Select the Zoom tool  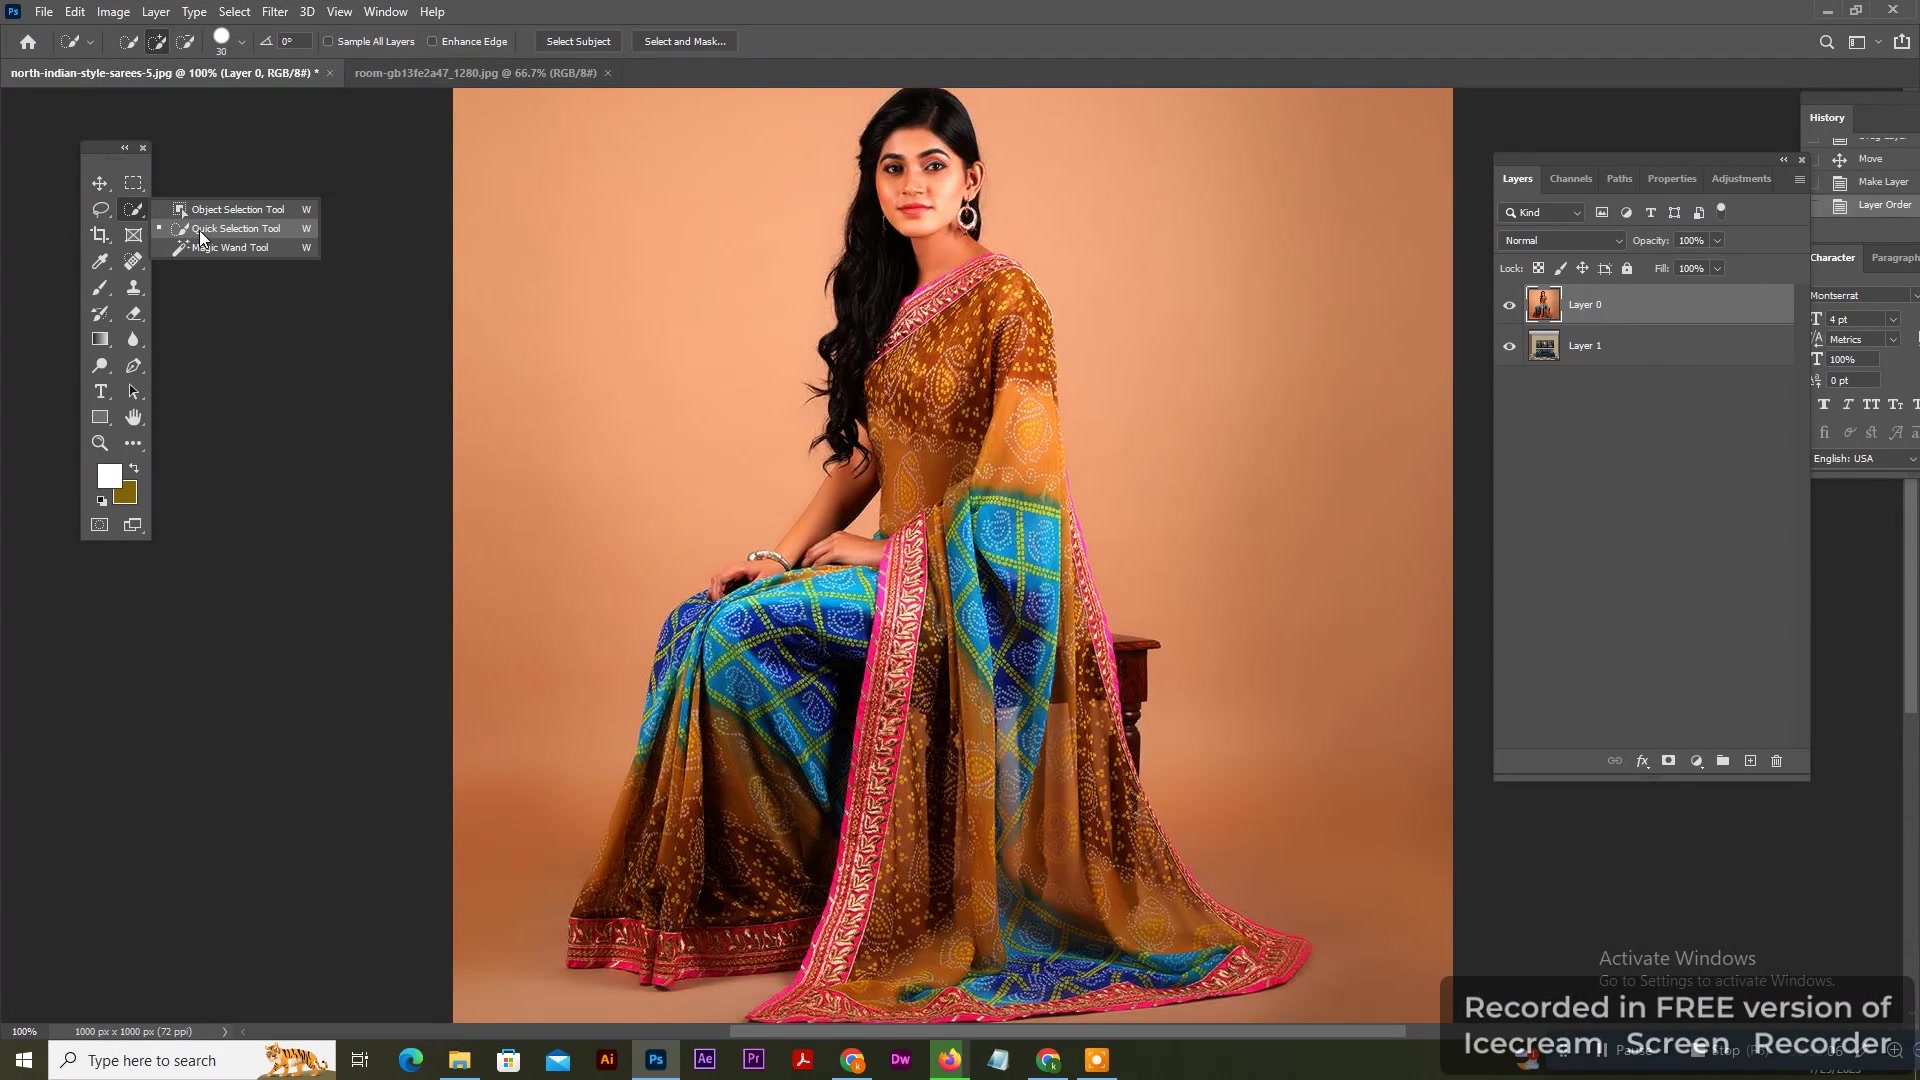[100, 443]
